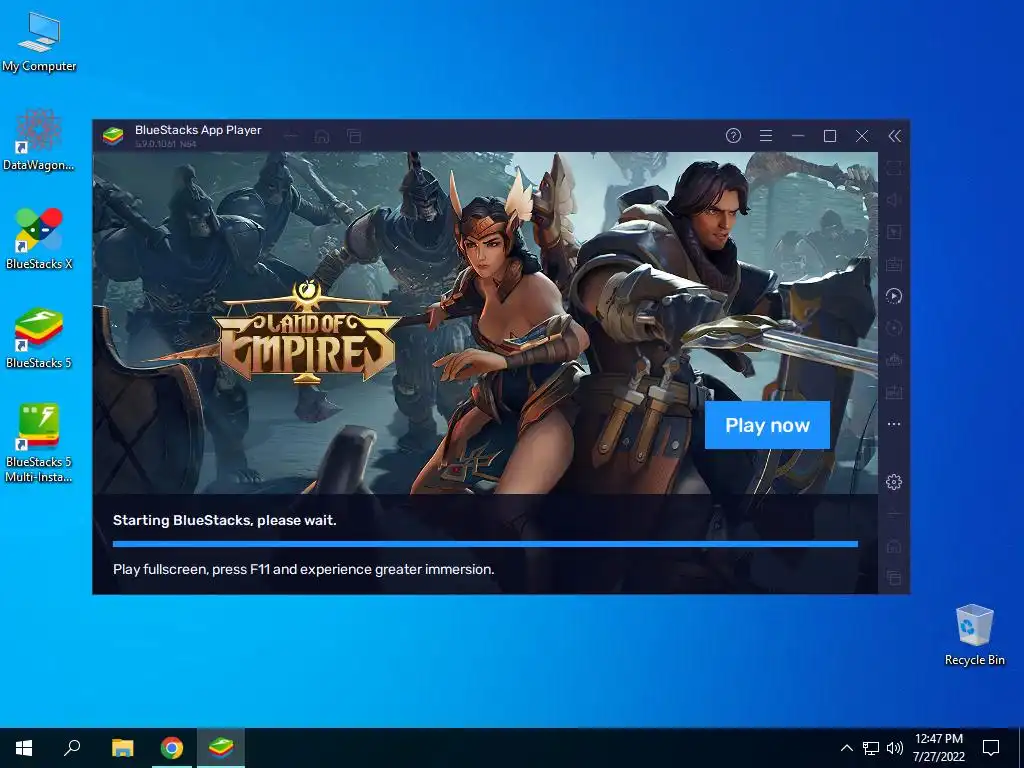Minimize the BlueStacks App Player window
The image size is (1024, 768).
point(798,136)
